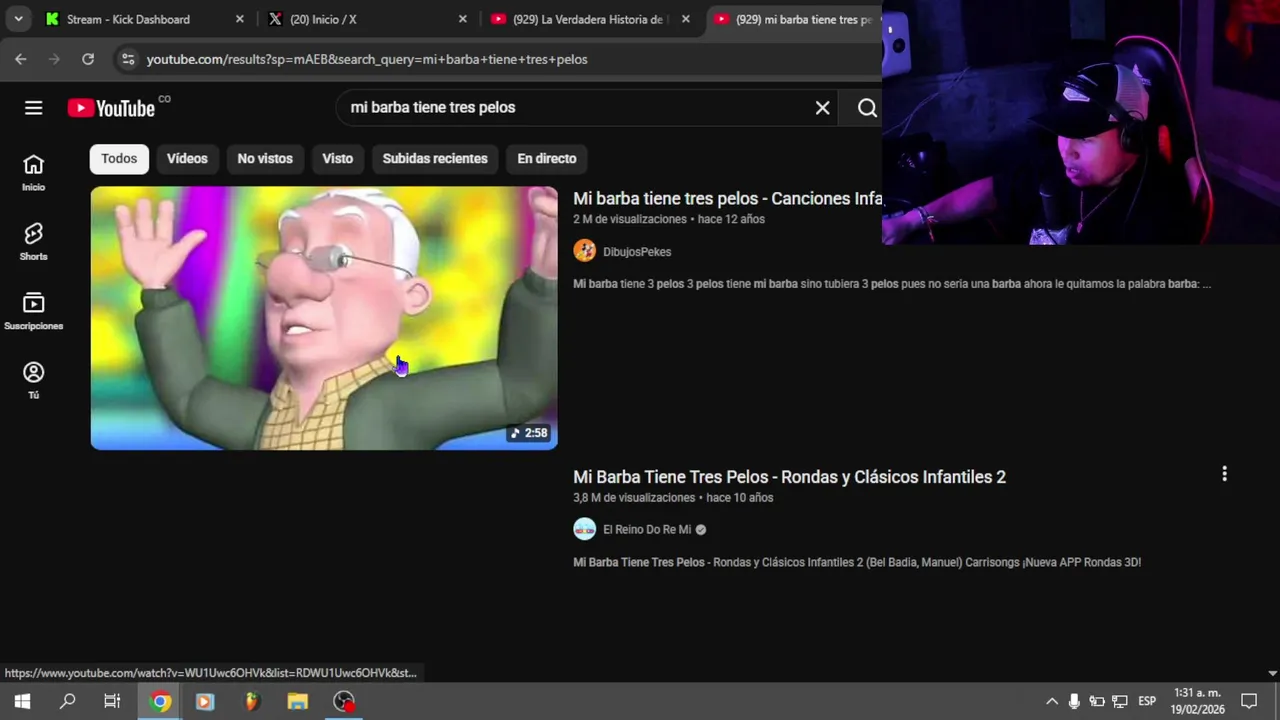Go to Inicio in the sidebar
The image size is (1280, 720).
[x=33, y=173]
